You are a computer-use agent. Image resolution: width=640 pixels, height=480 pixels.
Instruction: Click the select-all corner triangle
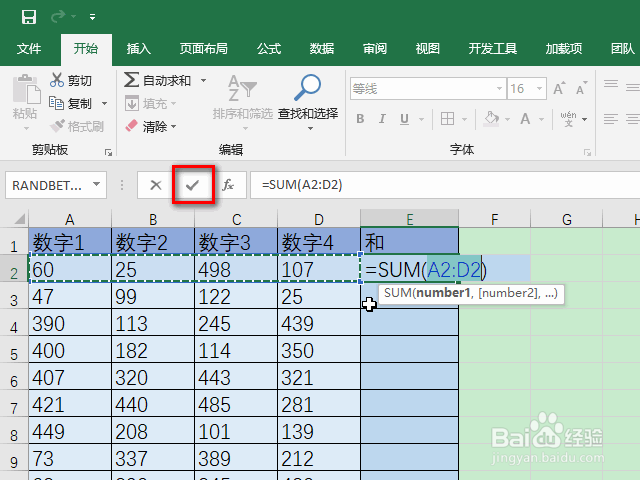(20, 219)
